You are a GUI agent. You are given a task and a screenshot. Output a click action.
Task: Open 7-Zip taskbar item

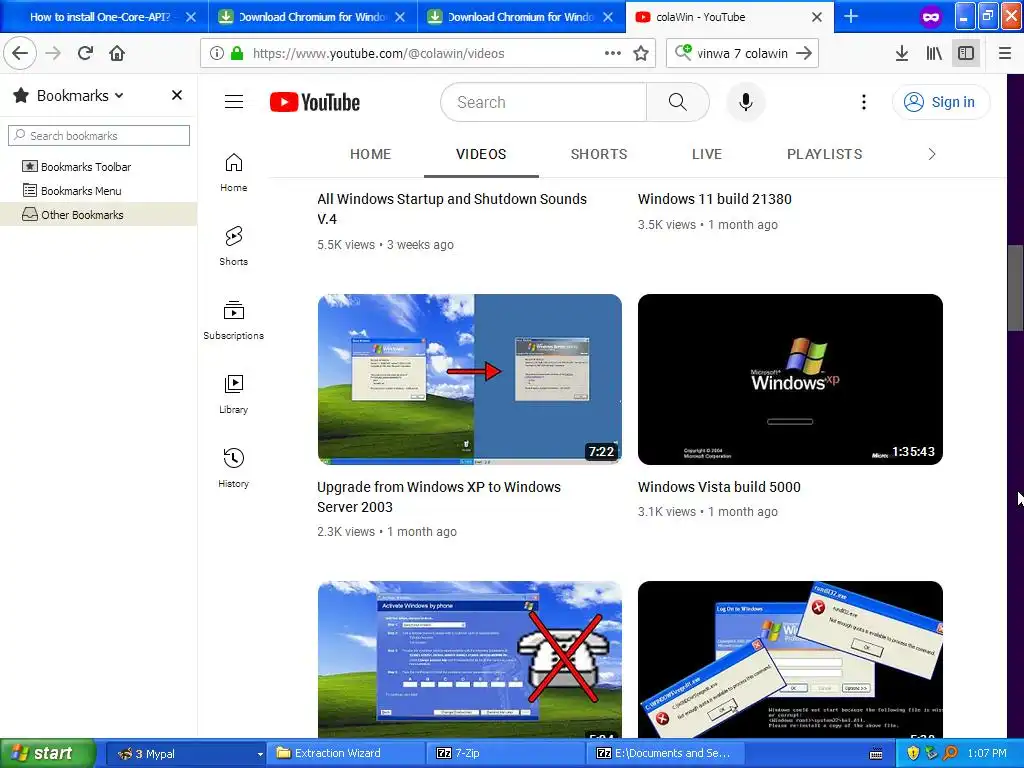click(506, 753)
